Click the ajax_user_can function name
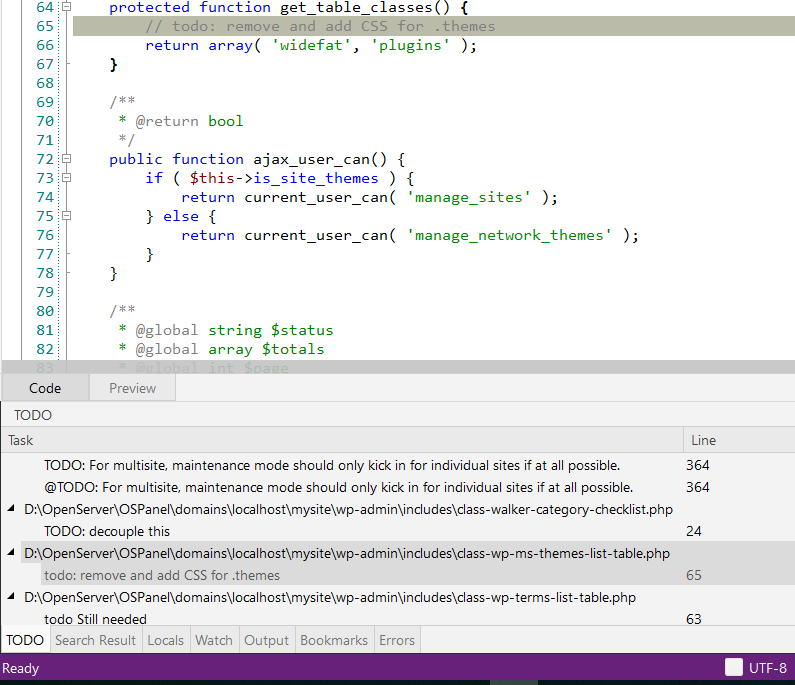795x685 pixels. (x=311, y=159)
